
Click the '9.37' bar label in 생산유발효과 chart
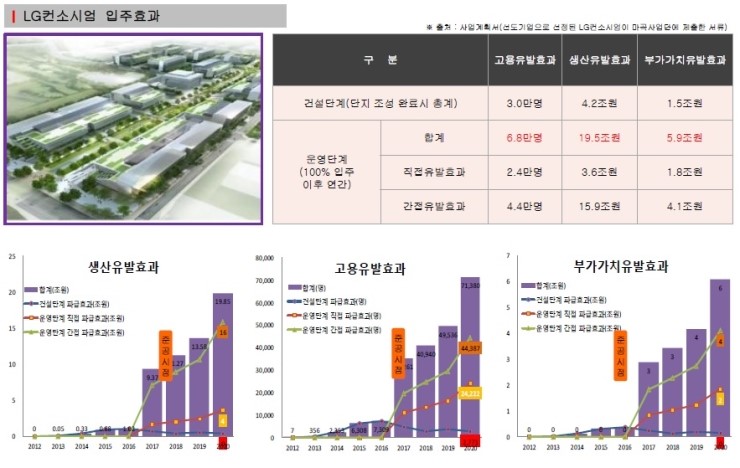[x=152, y=377]
